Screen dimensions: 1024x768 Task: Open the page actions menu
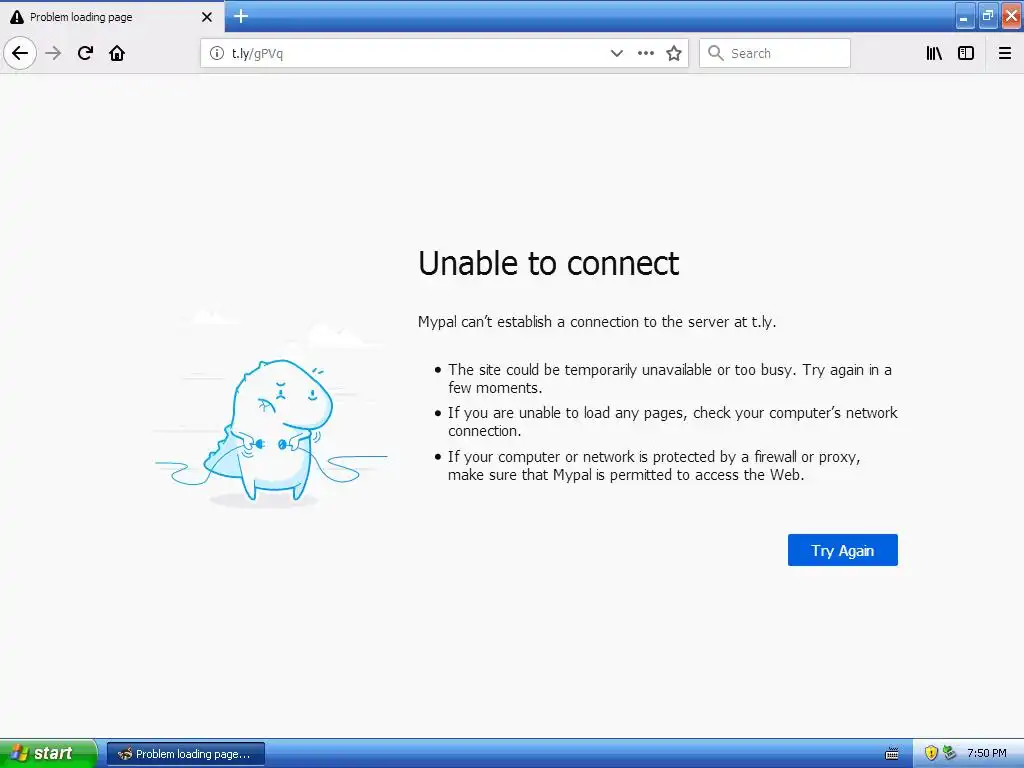pos(645,53)
